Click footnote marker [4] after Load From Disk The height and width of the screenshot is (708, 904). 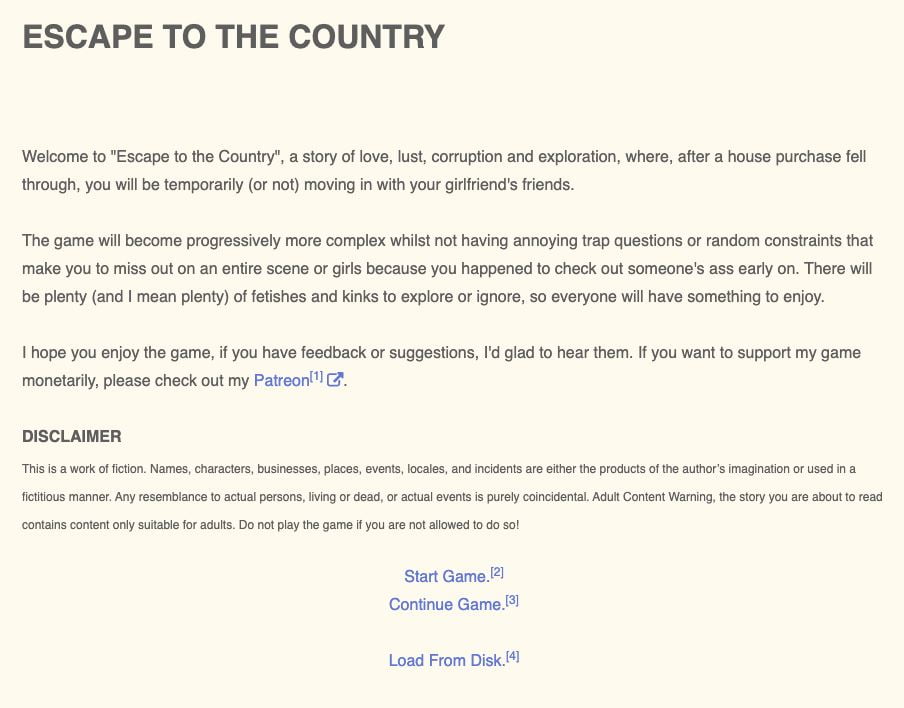513,656
